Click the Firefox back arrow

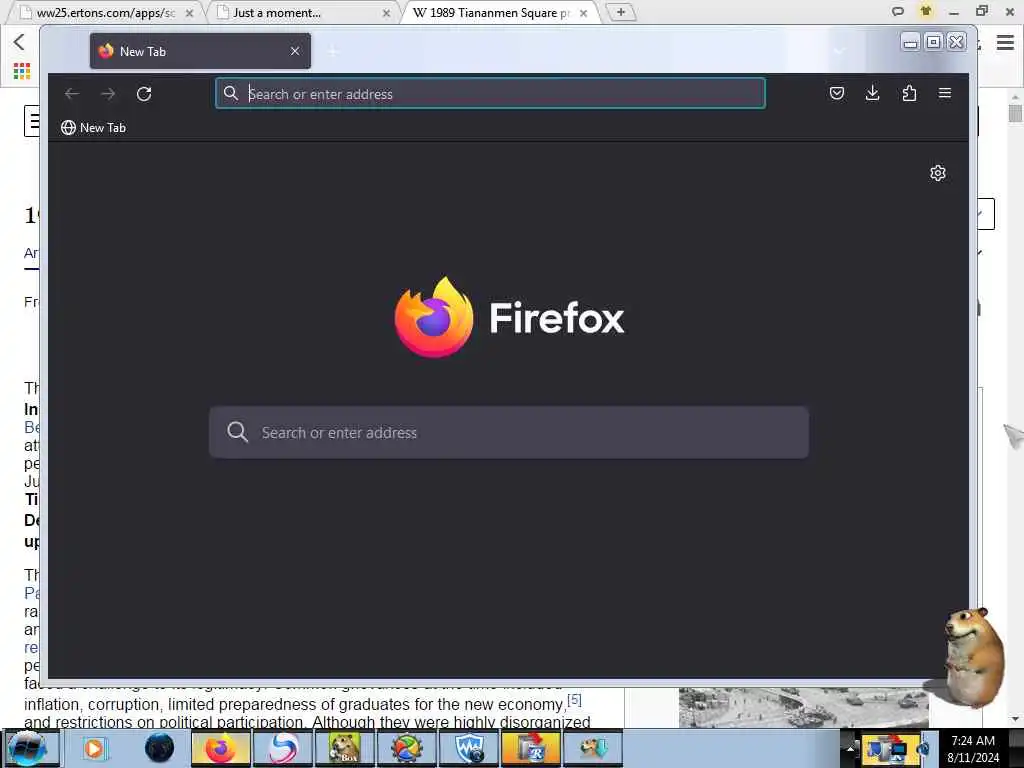pos(72,94)
